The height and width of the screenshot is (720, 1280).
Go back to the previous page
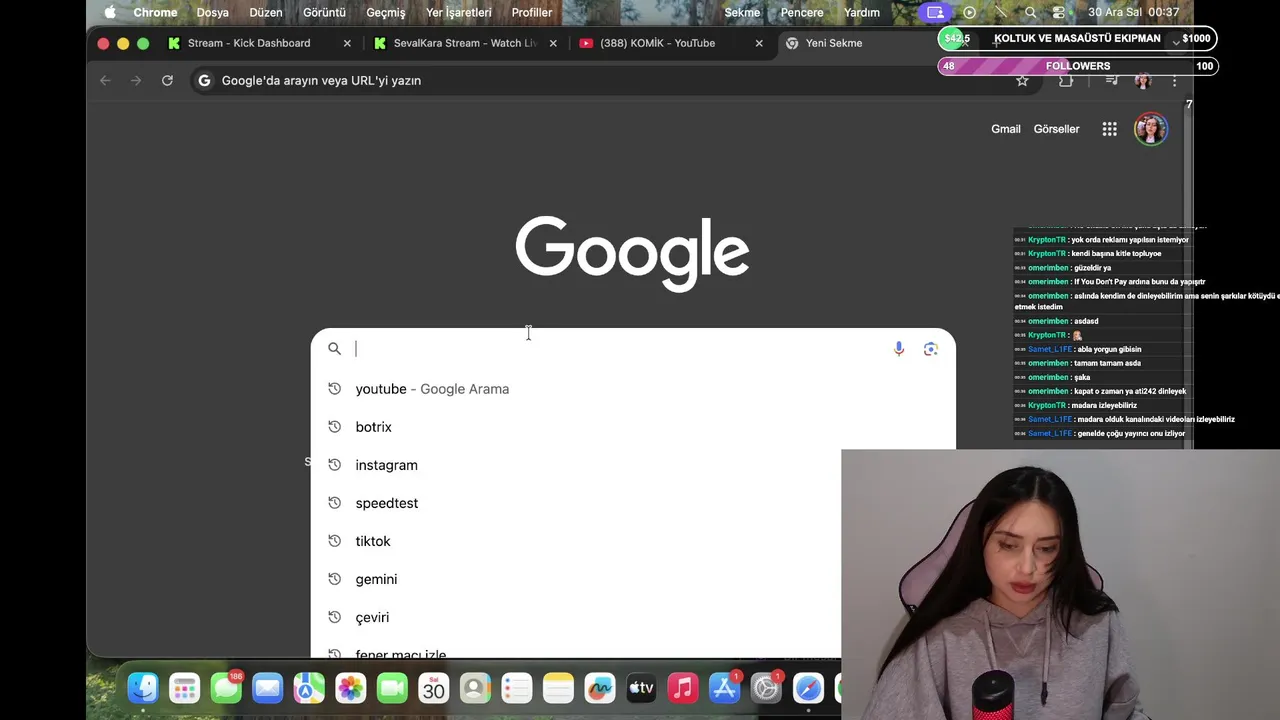105,80
